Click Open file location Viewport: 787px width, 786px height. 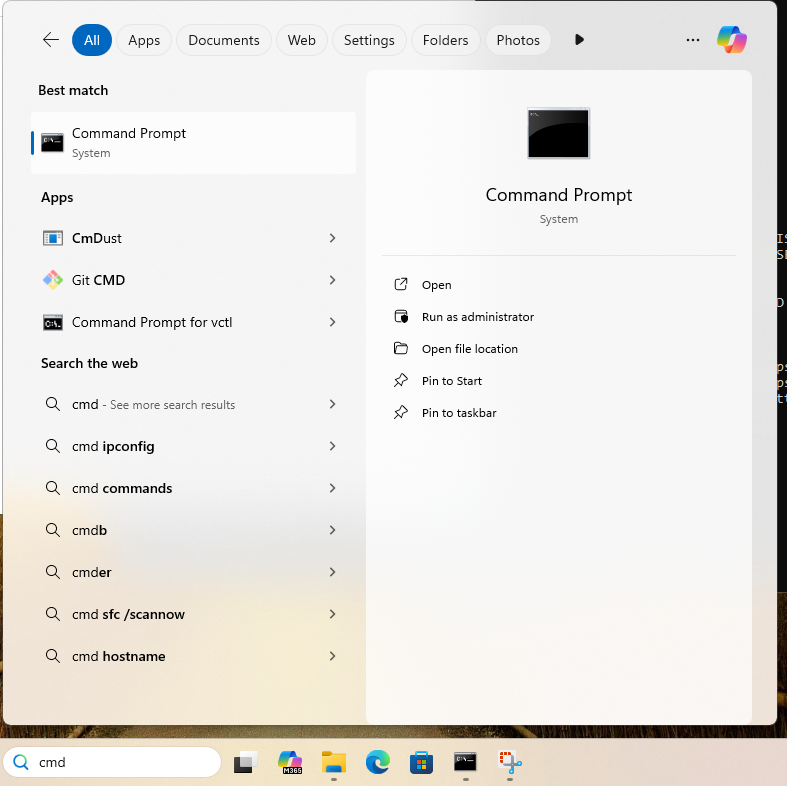pyautogui.click(x=469, y=349)
